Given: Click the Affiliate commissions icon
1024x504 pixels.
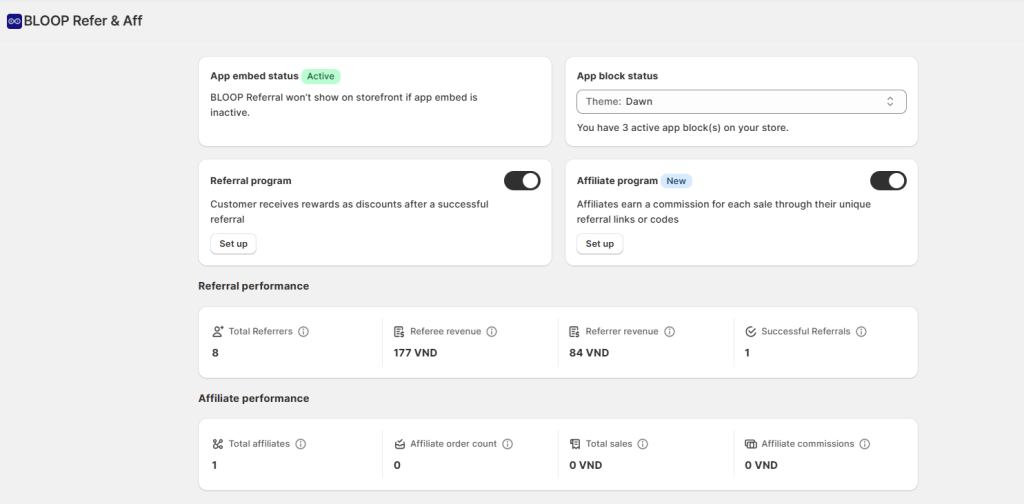Looking at the screenshot, I should 750,444.
